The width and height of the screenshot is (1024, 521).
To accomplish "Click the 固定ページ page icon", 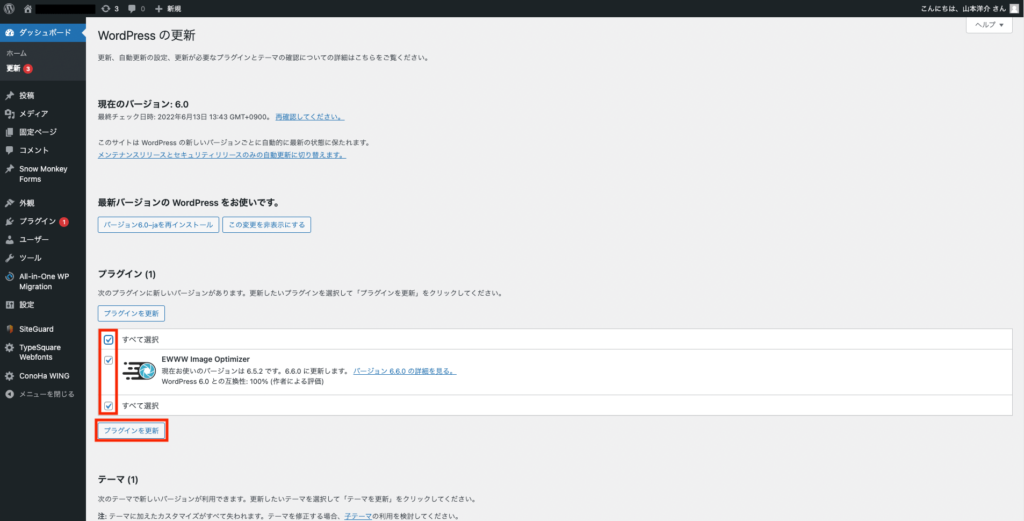I will (9, 132).
